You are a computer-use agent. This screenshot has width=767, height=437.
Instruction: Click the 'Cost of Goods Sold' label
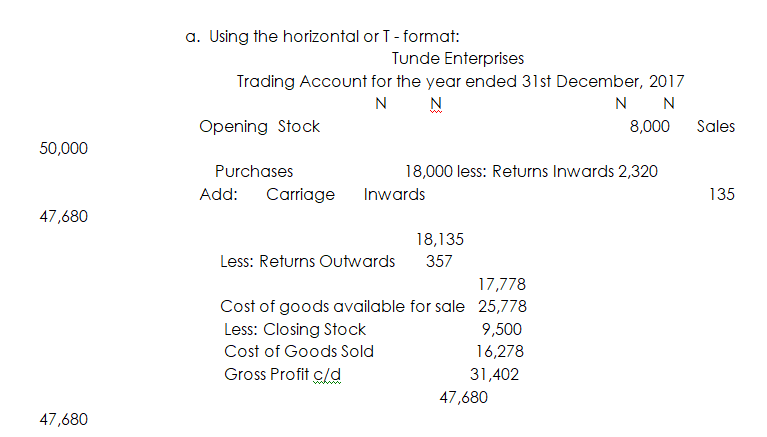click(299, 351)
